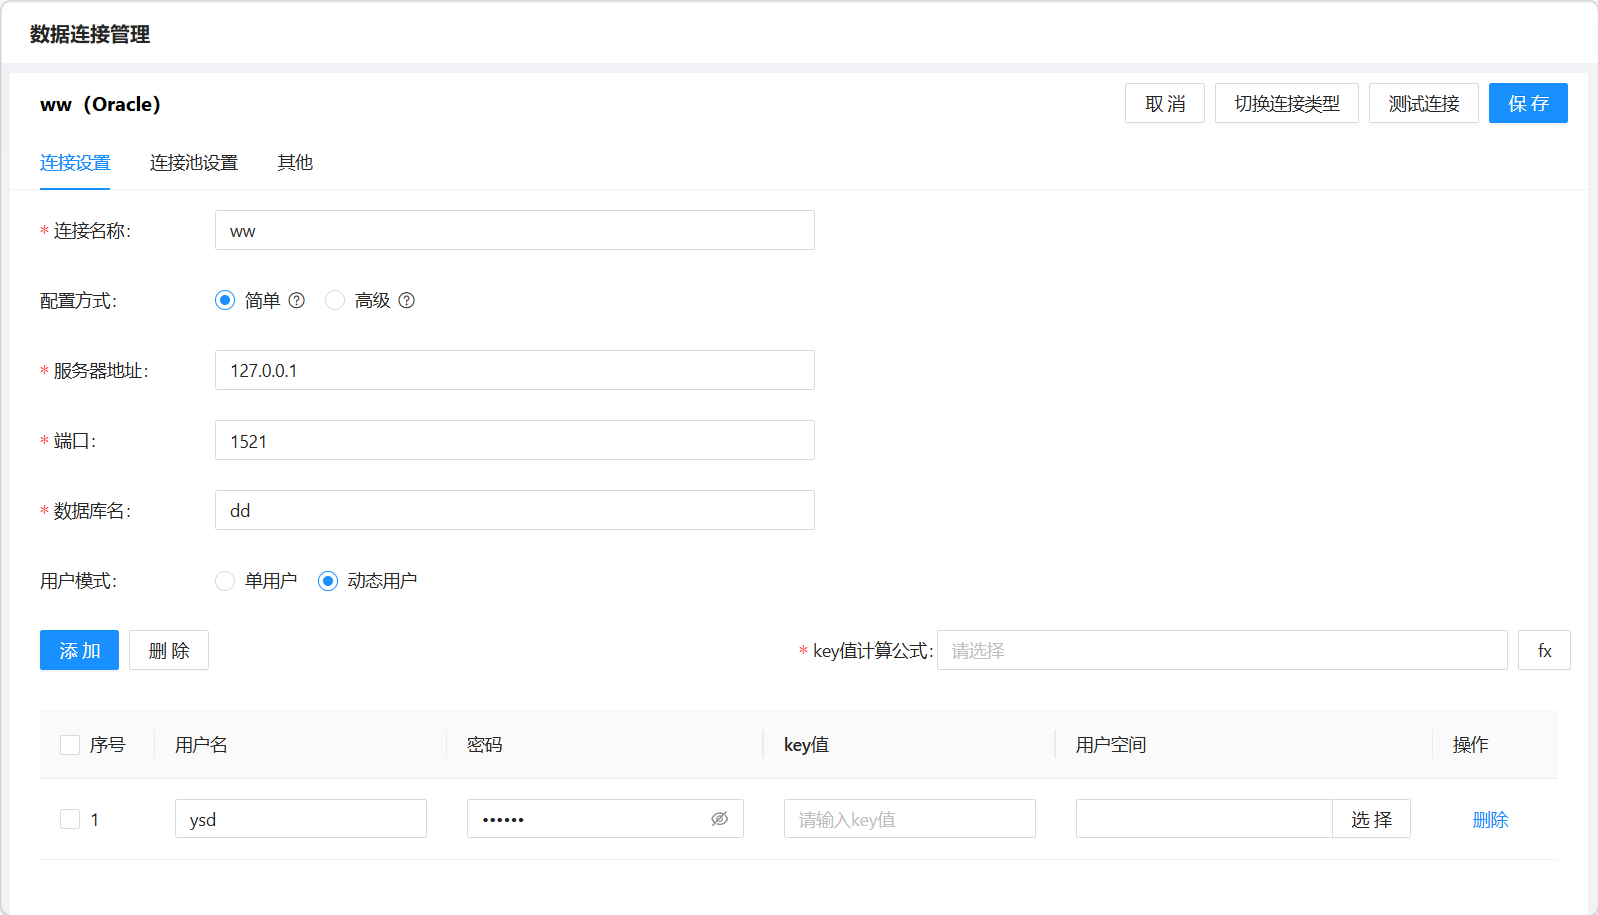The image size is (1598, 915).
Task: Click the 添加 button to add user
Action: point(79,651)
